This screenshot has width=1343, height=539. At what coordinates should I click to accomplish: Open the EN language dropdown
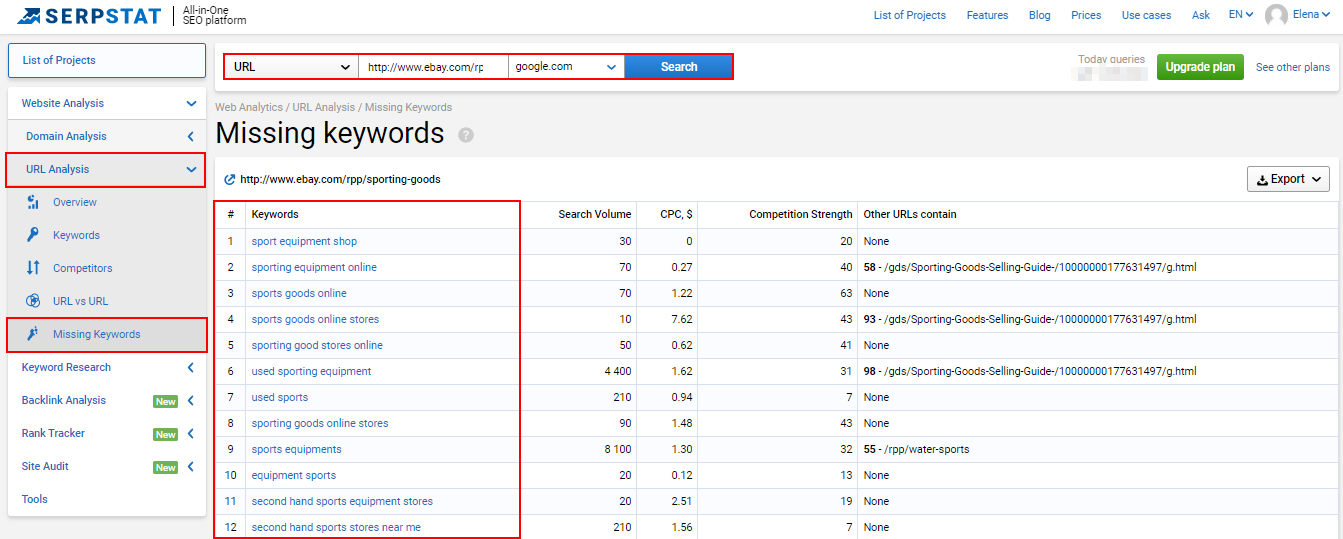coord(1241,15)
